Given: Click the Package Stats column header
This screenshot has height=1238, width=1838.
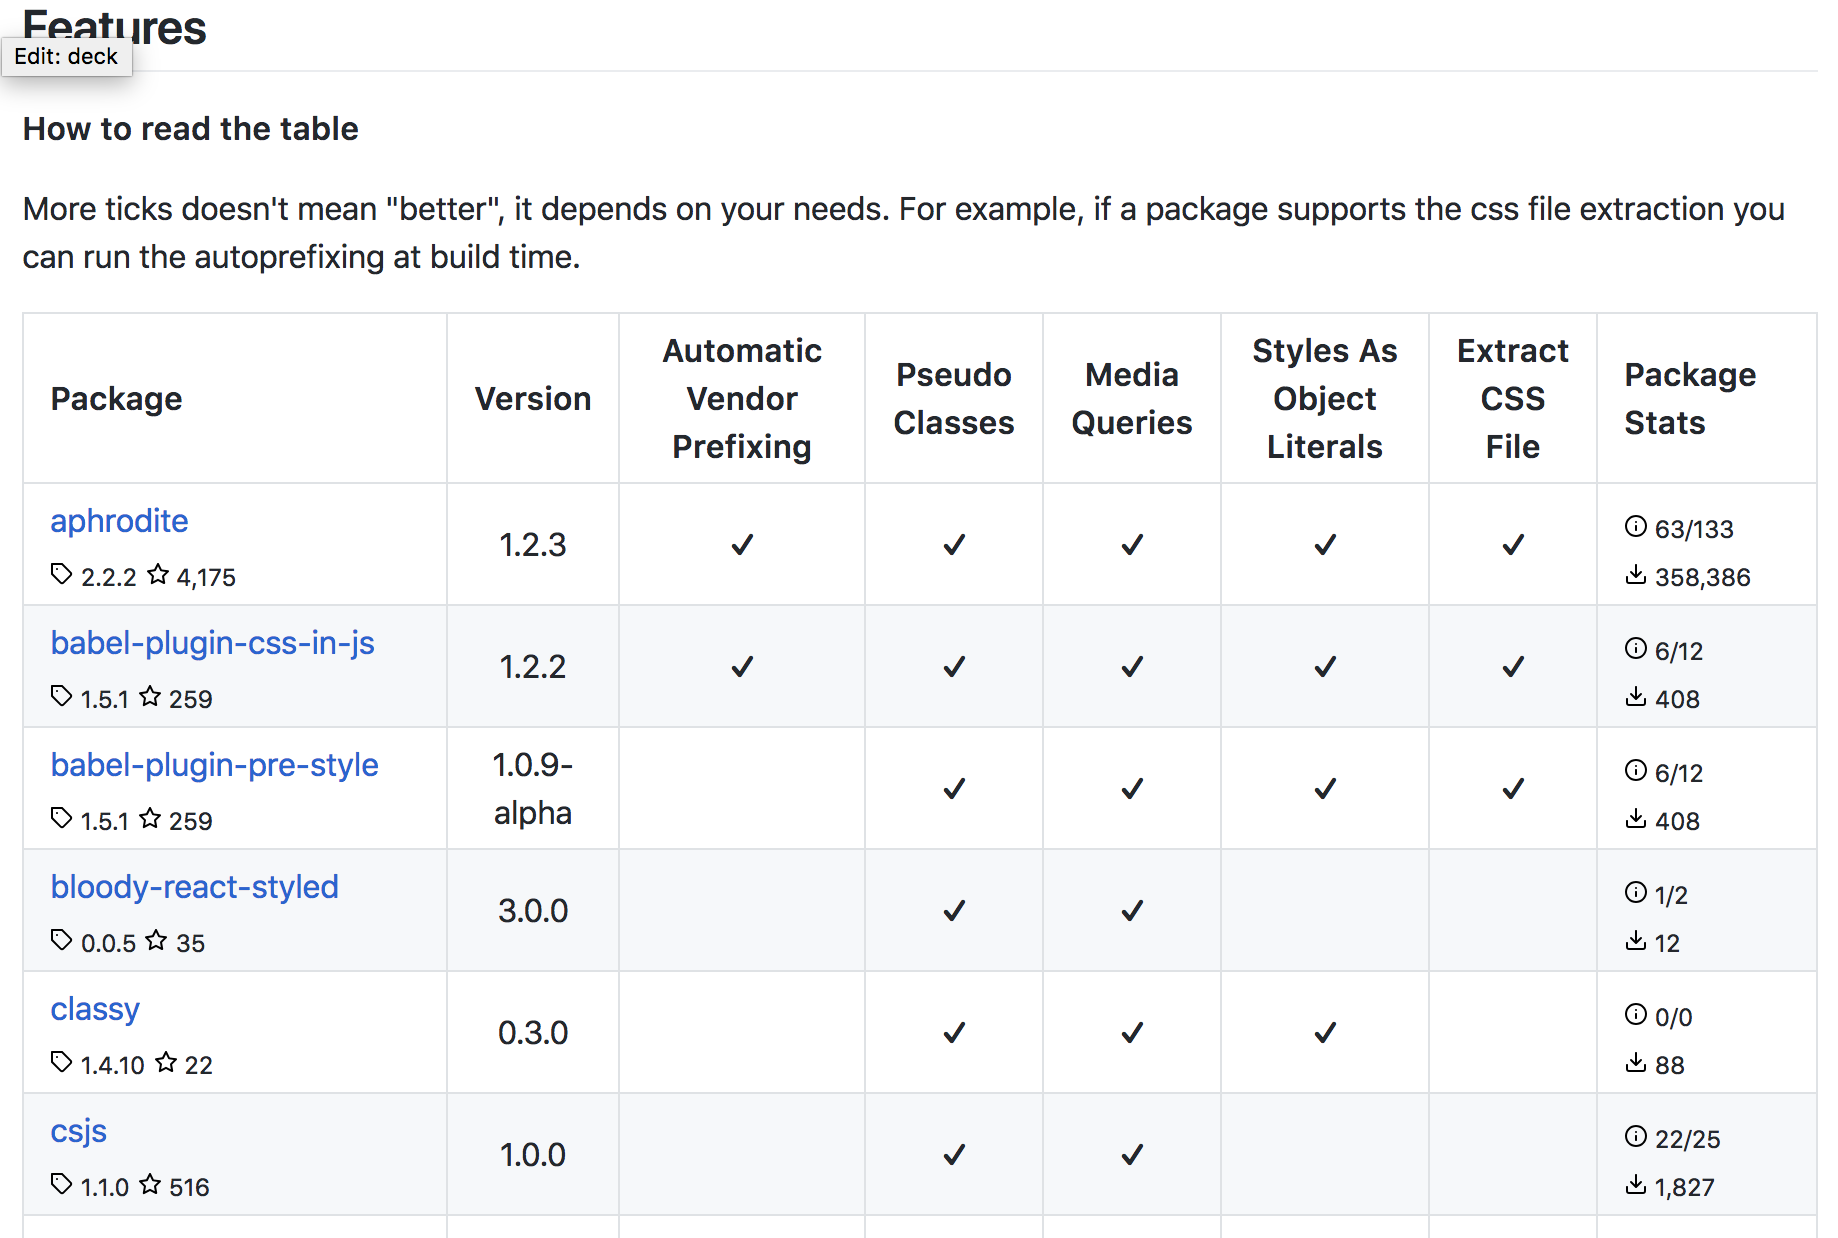Looking at the screenshot, I should [x=1689, y=399].
